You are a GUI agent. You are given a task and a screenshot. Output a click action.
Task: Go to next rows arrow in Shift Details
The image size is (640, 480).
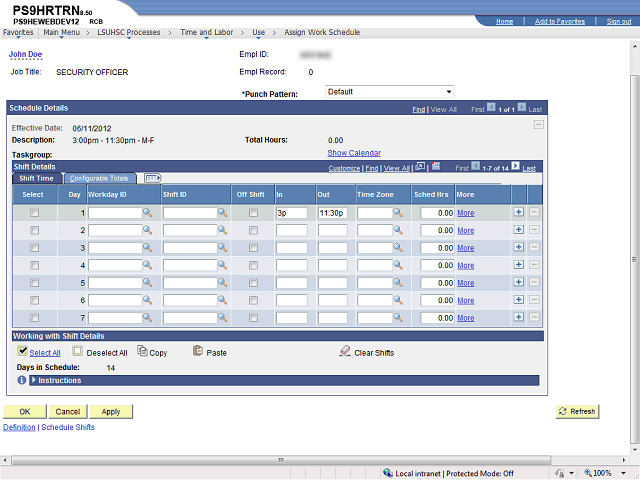point(516,167)
